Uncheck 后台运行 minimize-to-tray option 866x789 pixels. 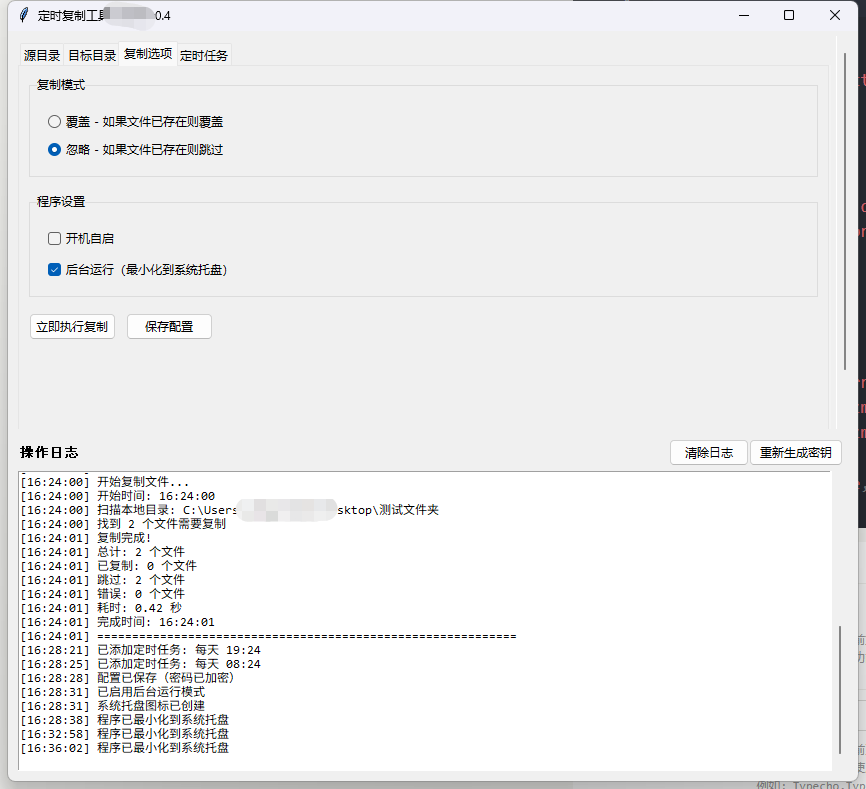[x=55, y=270]
